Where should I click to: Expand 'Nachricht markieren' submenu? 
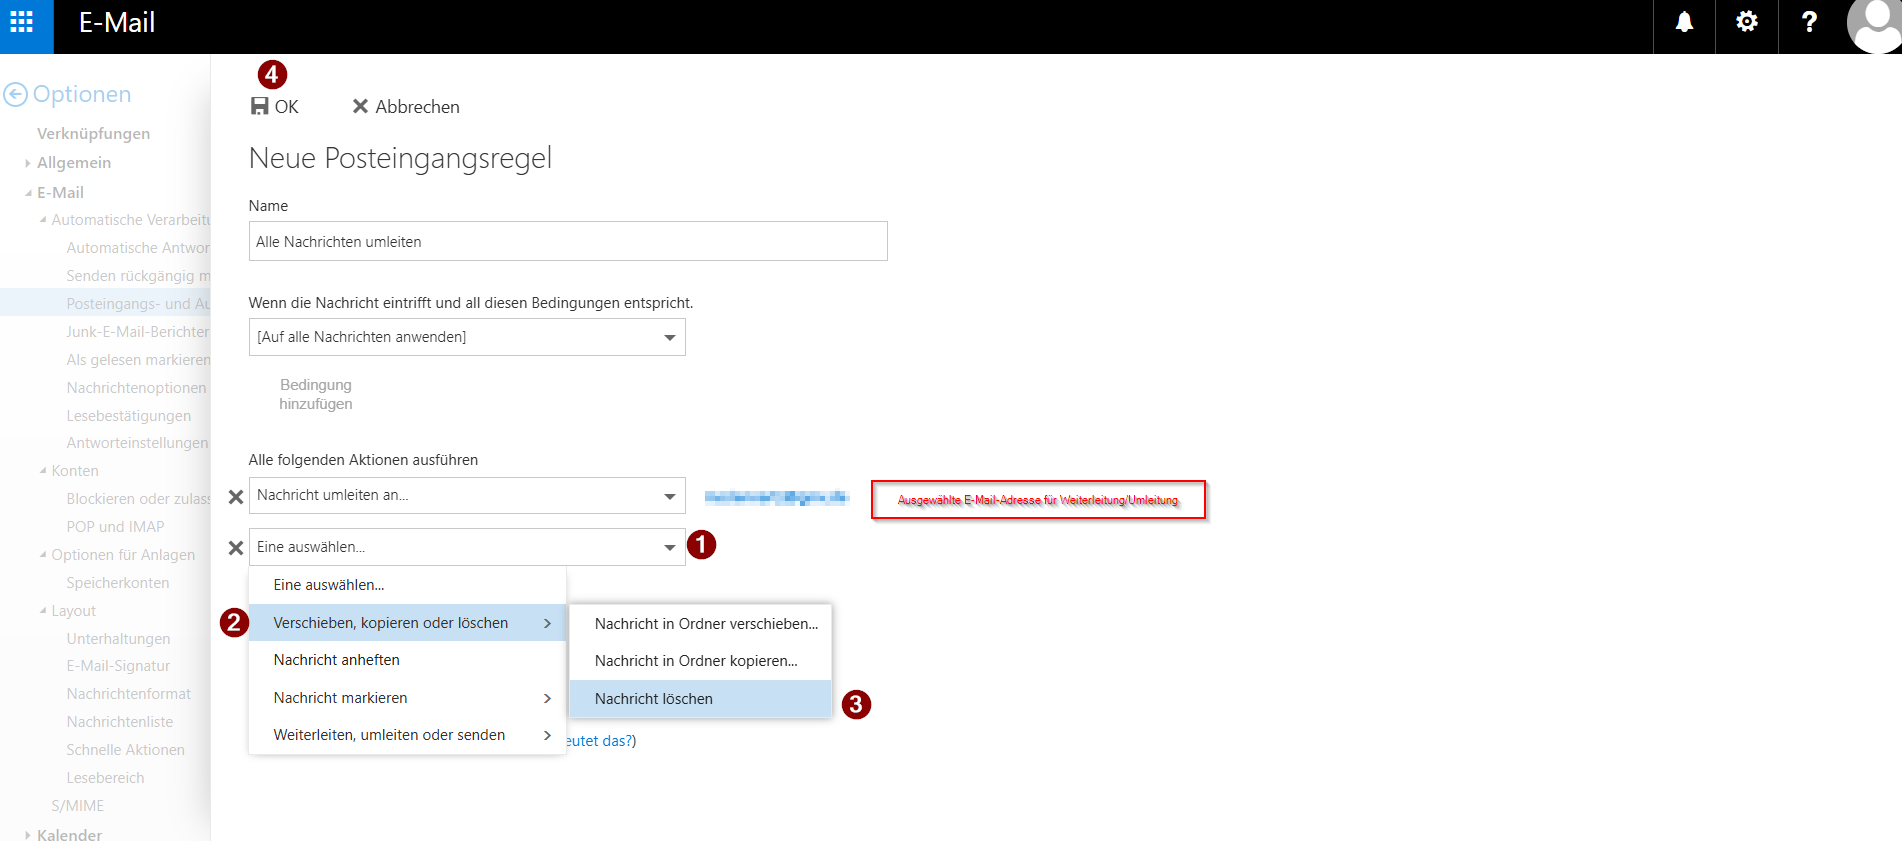coord(408,698)
